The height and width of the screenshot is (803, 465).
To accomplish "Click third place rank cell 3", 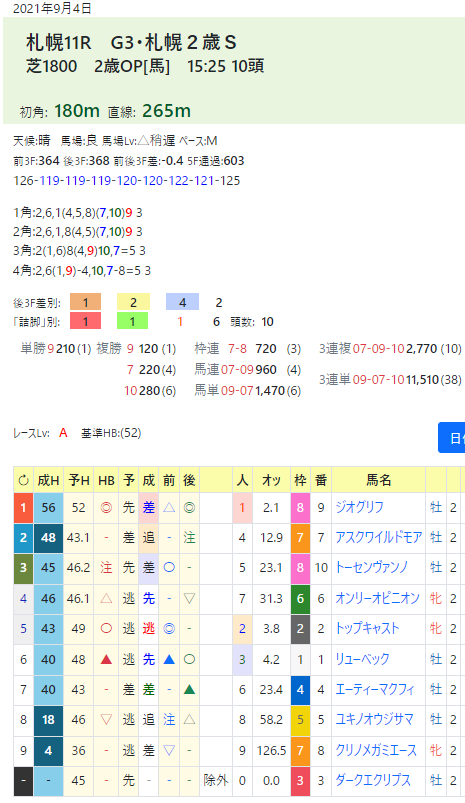I will pyautogui.click(x=23, y=568).
